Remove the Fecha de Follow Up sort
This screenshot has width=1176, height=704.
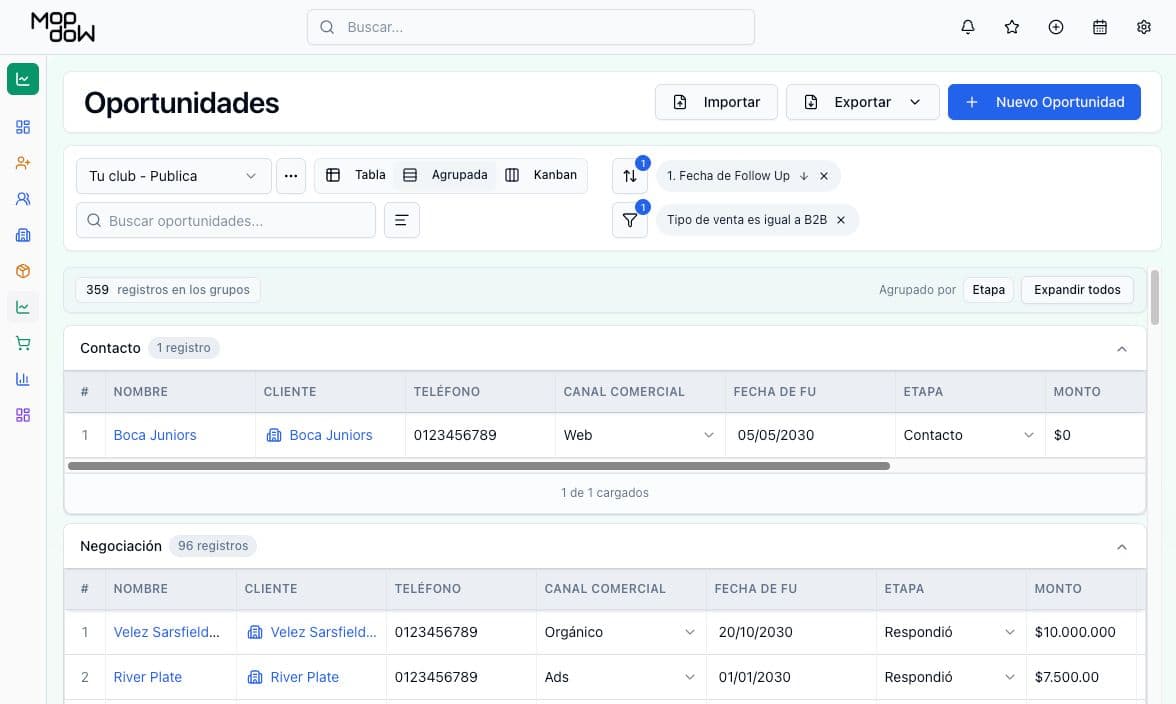[x=824, y=176]
